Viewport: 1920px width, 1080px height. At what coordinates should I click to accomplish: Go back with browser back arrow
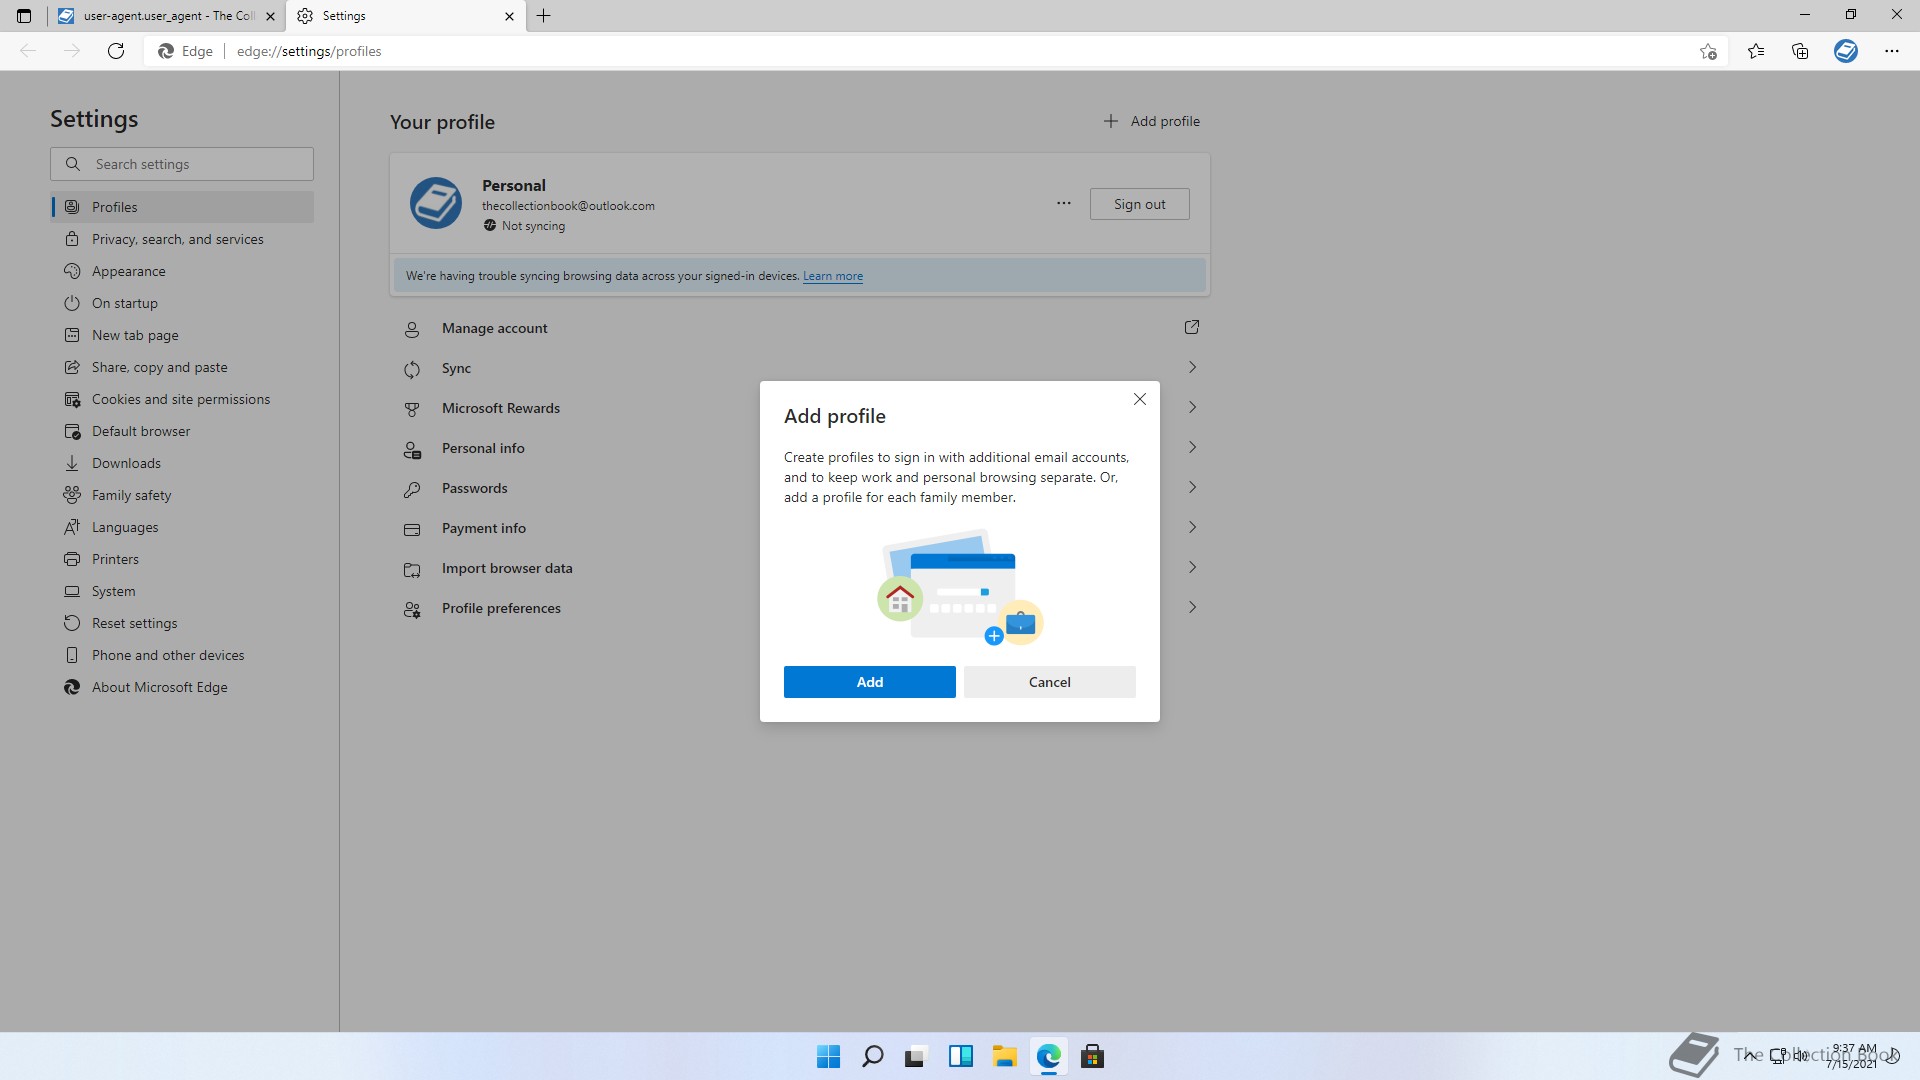pyautogui.click(x=28, y=51)
